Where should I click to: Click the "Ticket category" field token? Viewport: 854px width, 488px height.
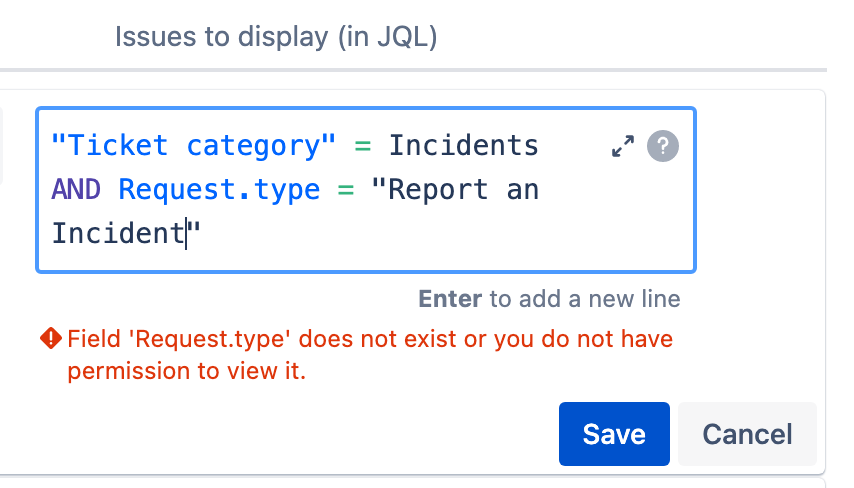click(193, 146)
